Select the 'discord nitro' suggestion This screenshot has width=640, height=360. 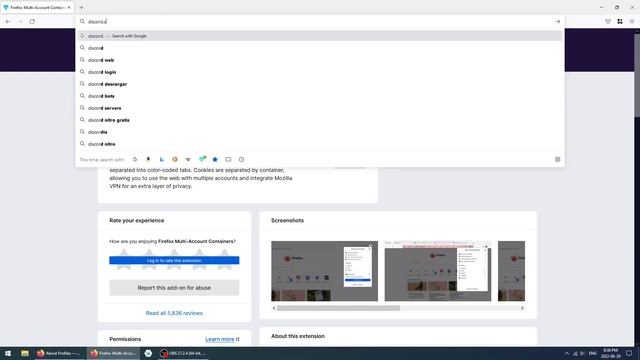pos(320,144)
